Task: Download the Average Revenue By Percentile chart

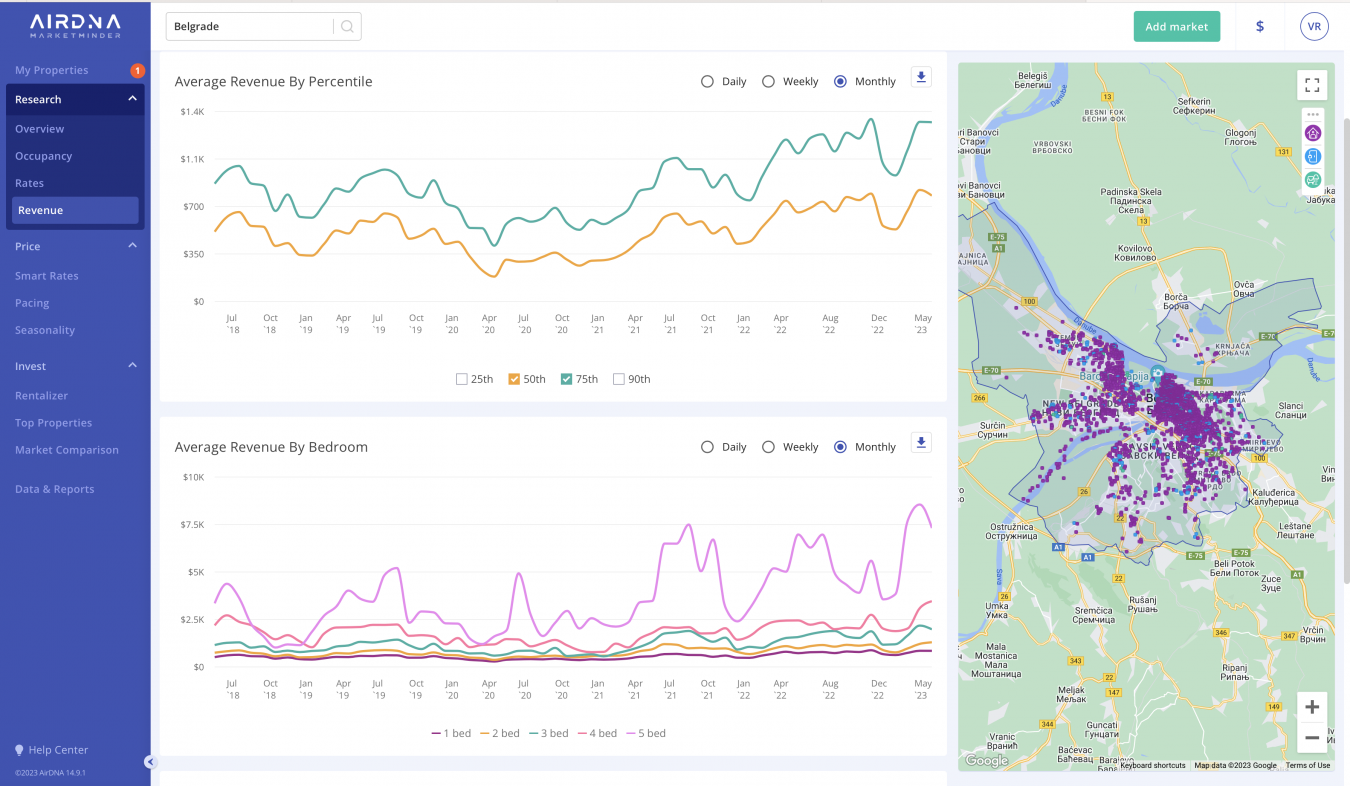Action: [x=921, y=77]
